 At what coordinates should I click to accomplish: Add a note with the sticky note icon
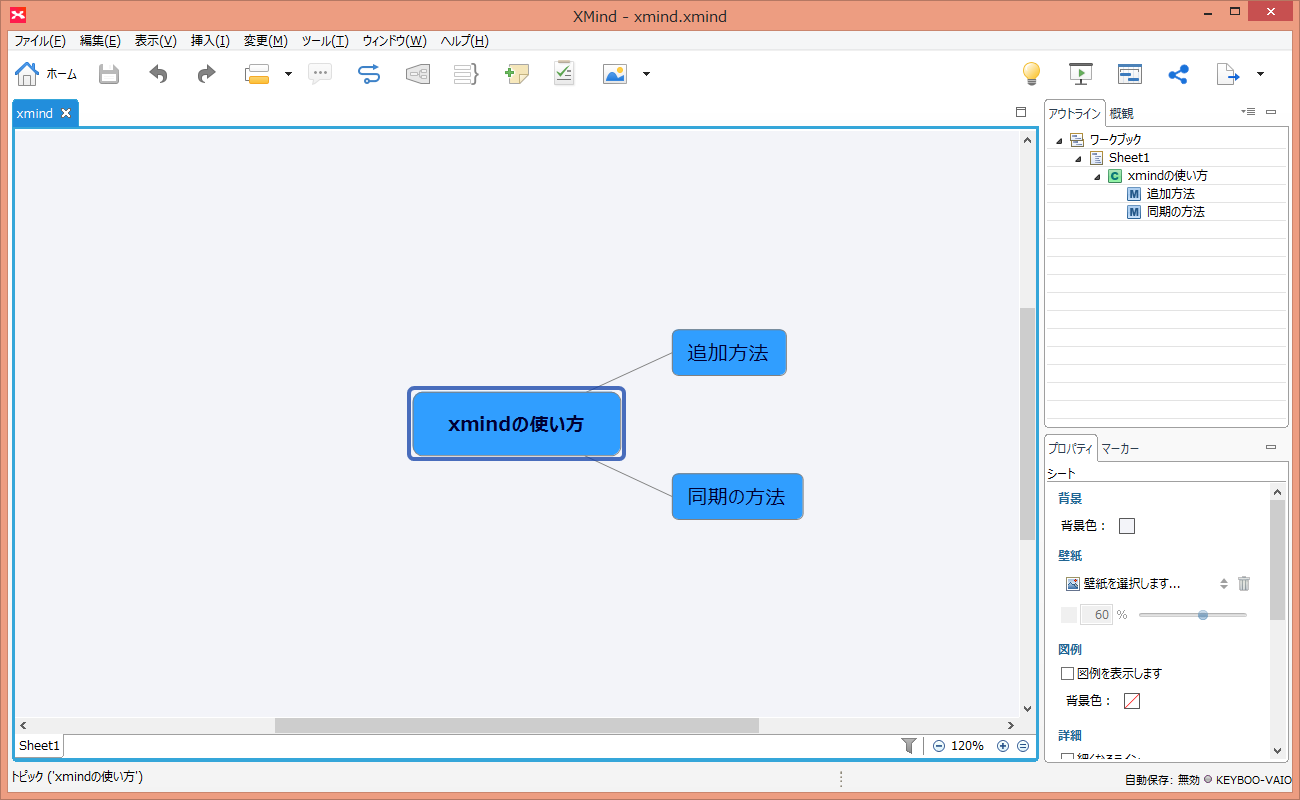pyautogui.click(x=516, y=74)
